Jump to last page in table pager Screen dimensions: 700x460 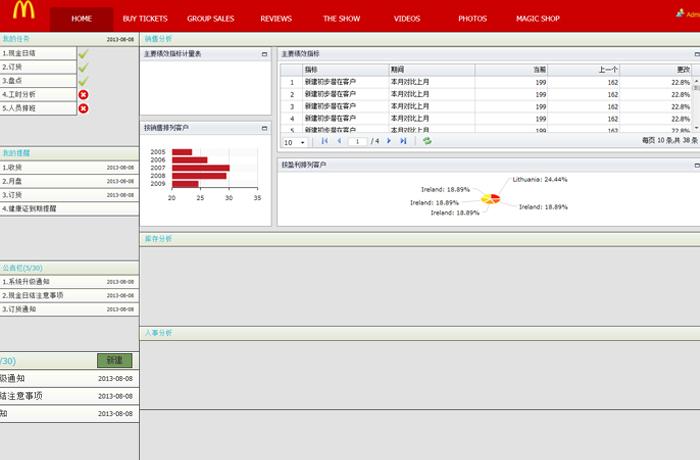point(403,142)
